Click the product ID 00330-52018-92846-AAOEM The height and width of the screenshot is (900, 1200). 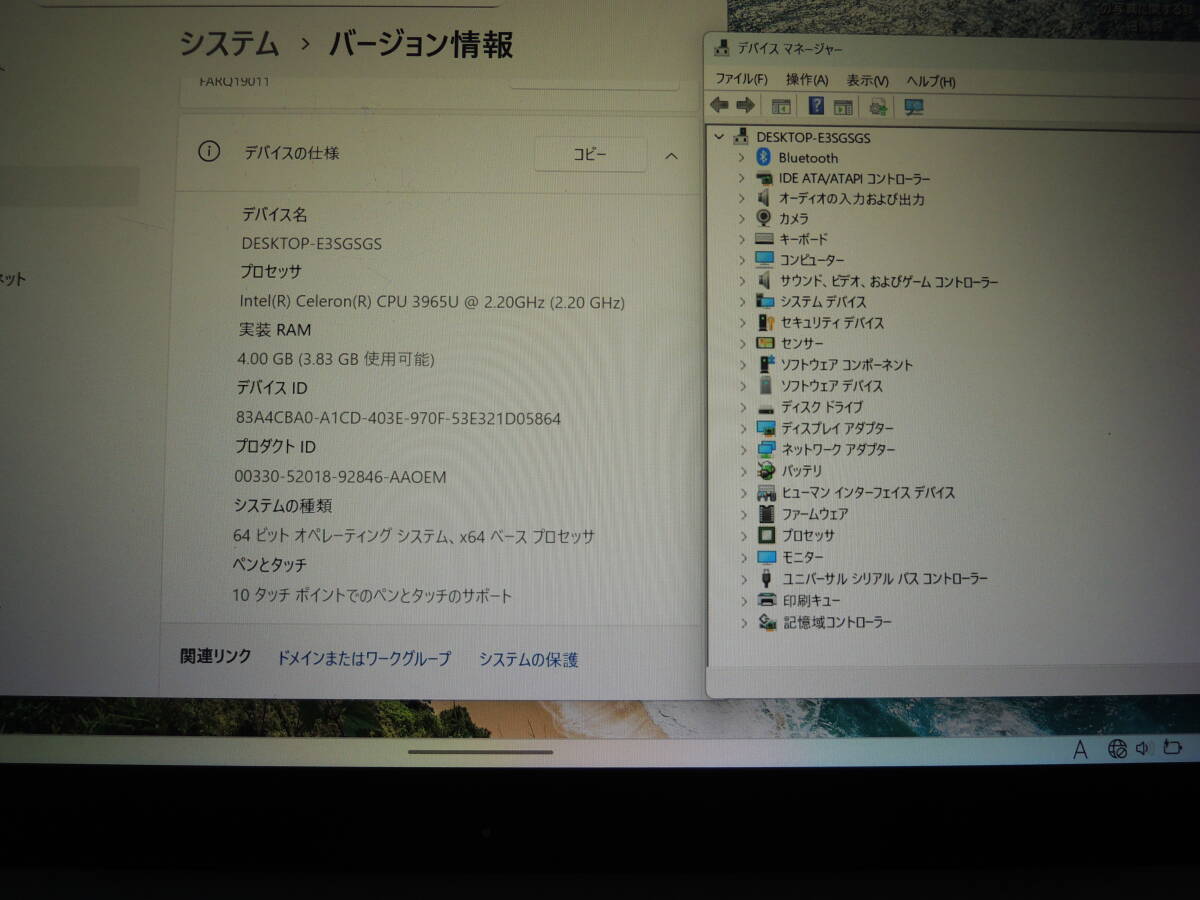[x=340, y=477]
